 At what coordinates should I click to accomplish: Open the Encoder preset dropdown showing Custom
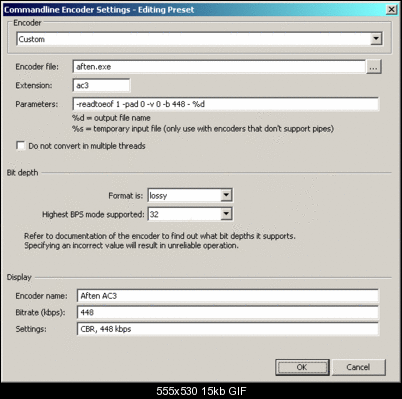point(199,39)
